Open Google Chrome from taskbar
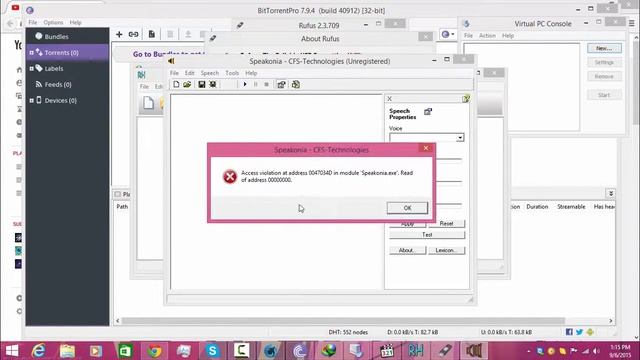Screen dimensions: 640x360 pos(154,351)
